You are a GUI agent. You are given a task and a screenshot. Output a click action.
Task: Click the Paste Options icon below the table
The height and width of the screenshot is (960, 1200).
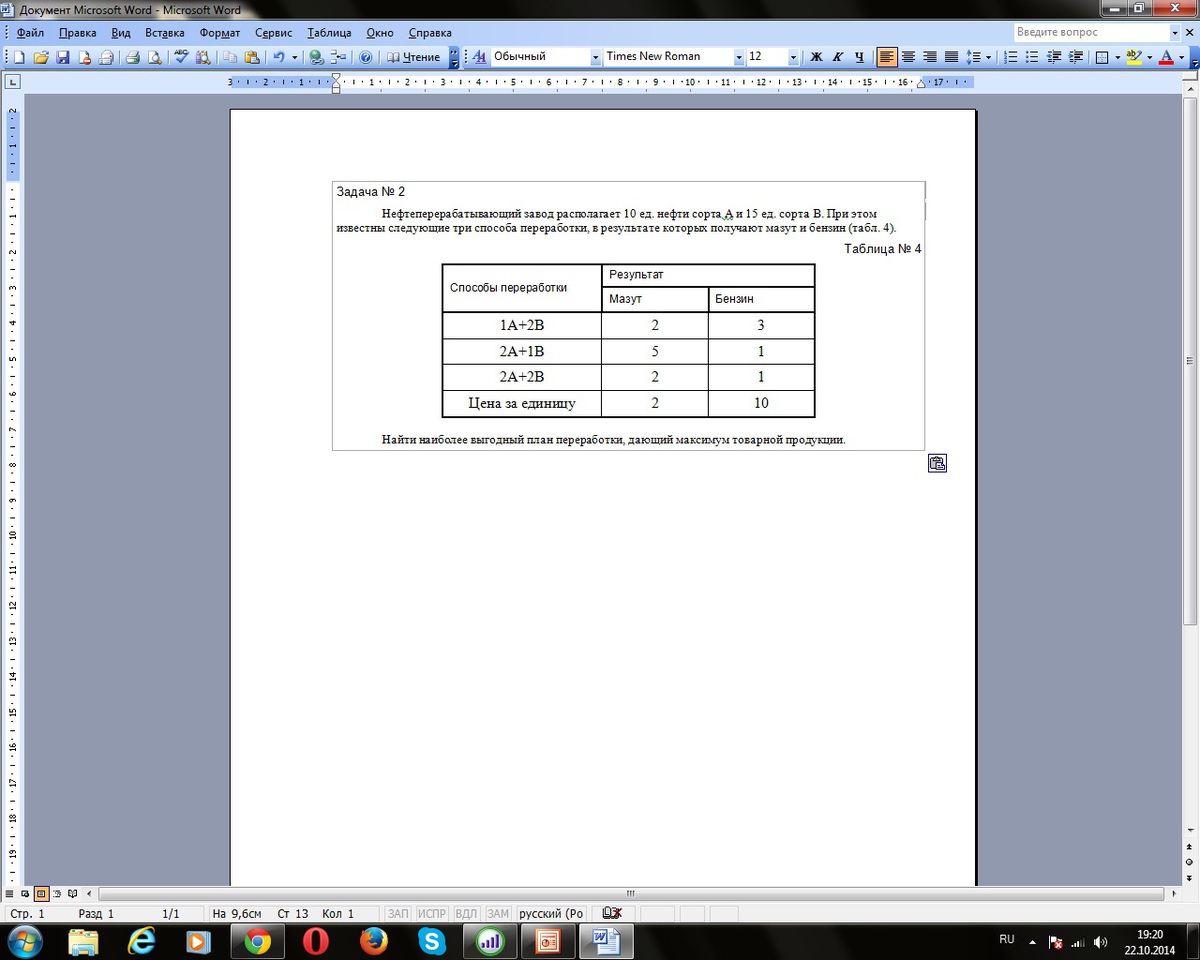point(937,463)
